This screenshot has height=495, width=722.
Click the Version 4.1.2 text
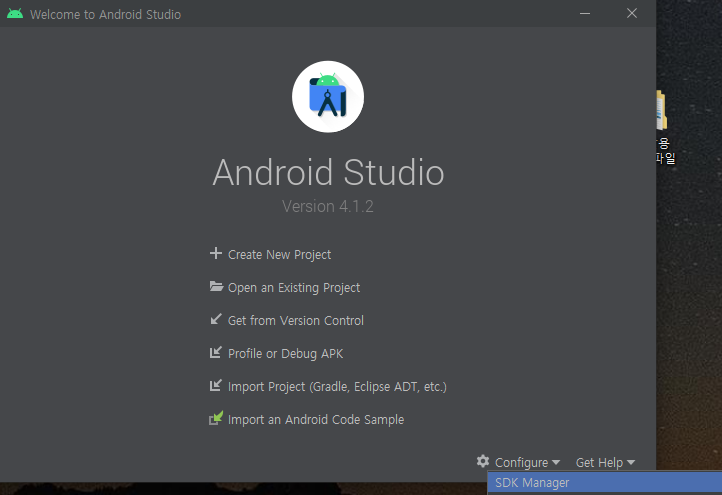327,206
